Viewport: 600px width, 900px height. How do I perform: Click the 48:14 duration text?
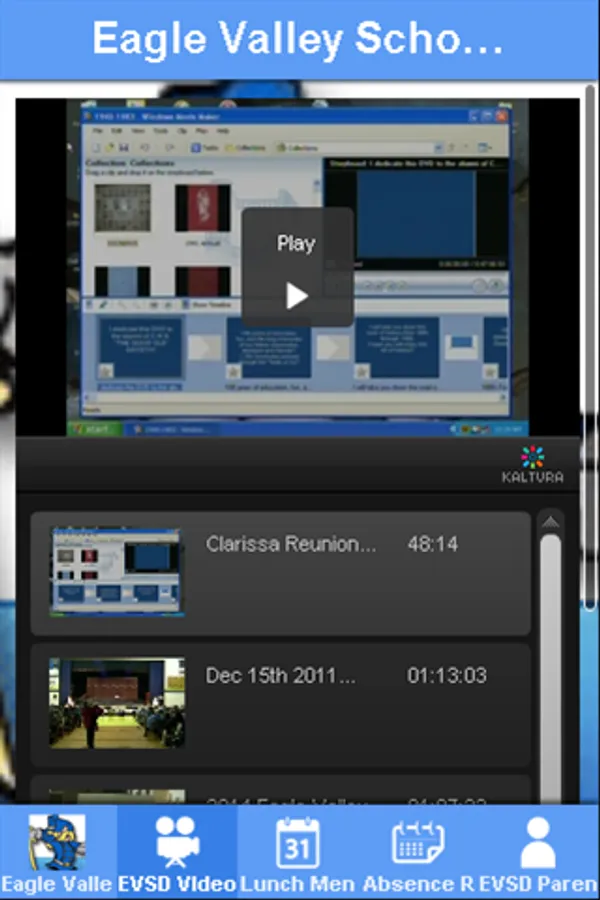pos(432,544)
